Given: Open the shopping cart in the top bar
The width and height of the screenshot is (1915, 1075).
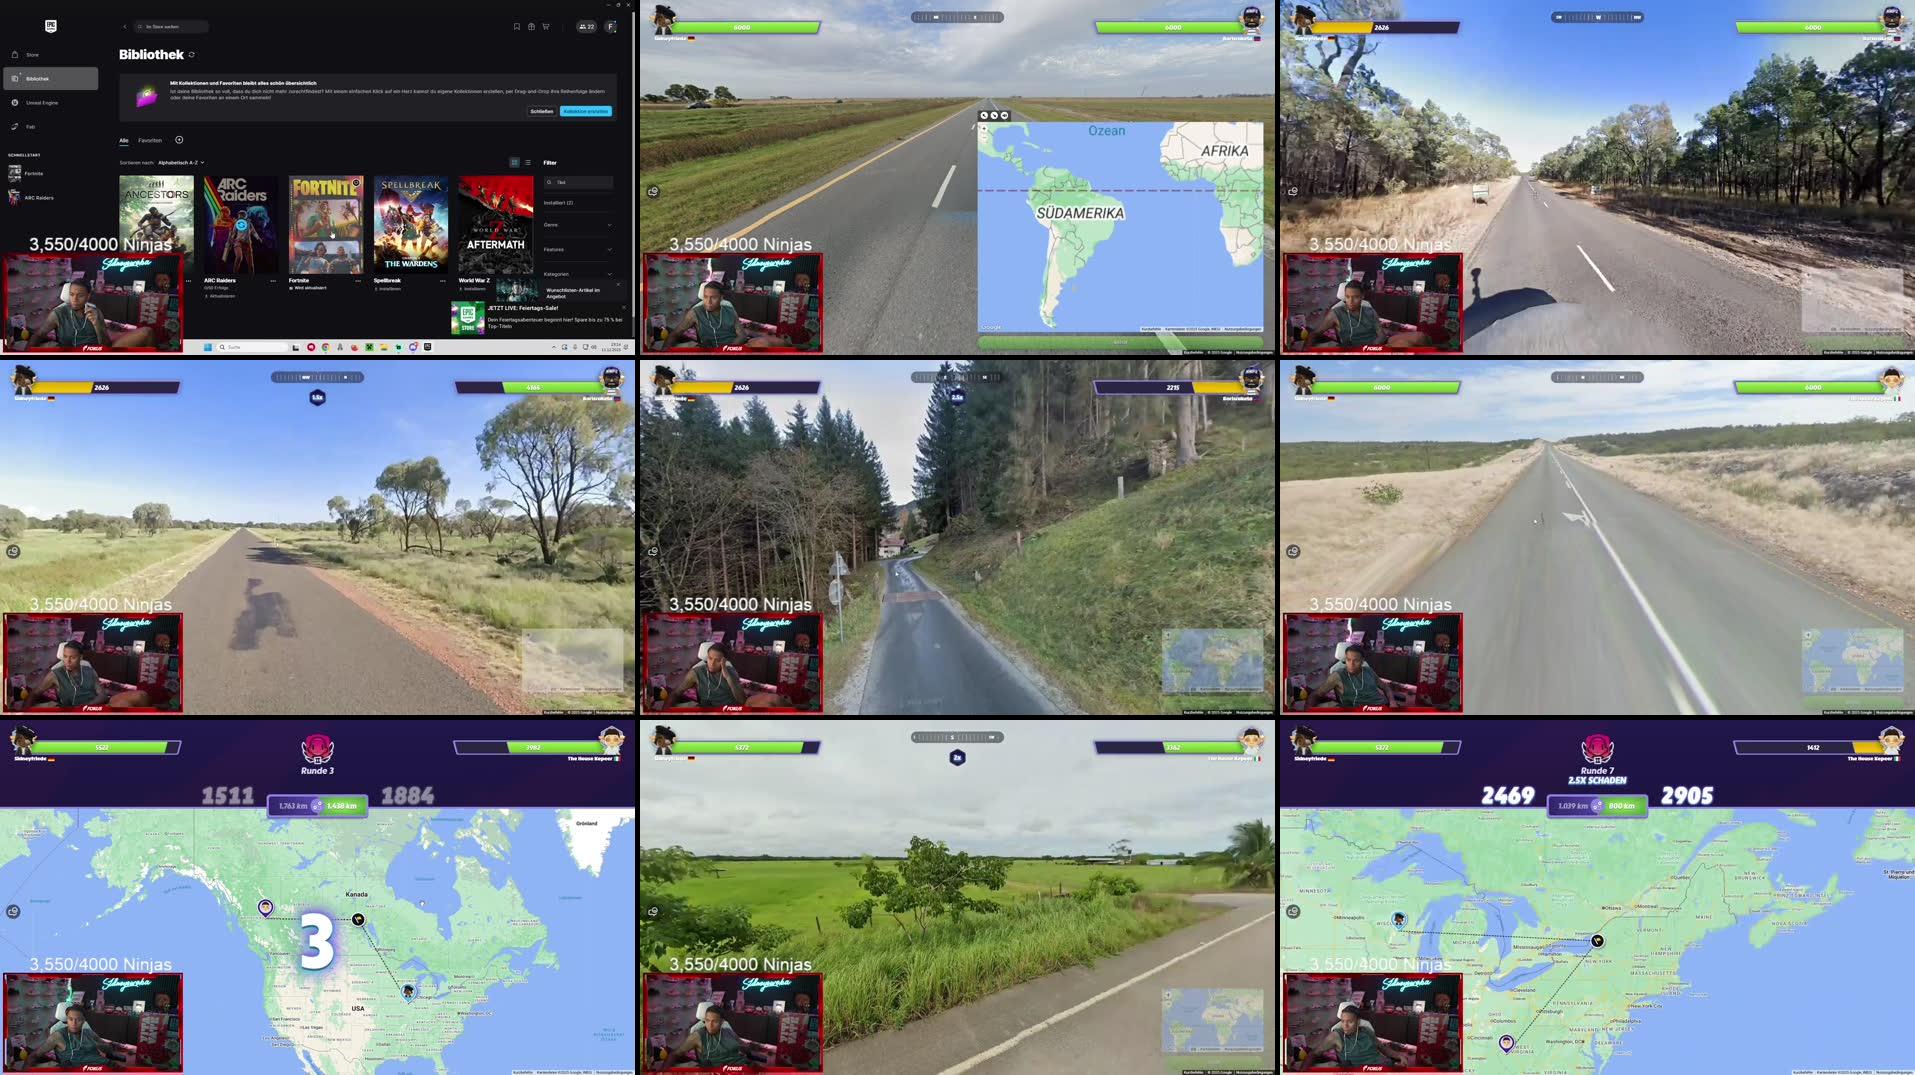Looking at the screenshot, I should pos(545,27).
